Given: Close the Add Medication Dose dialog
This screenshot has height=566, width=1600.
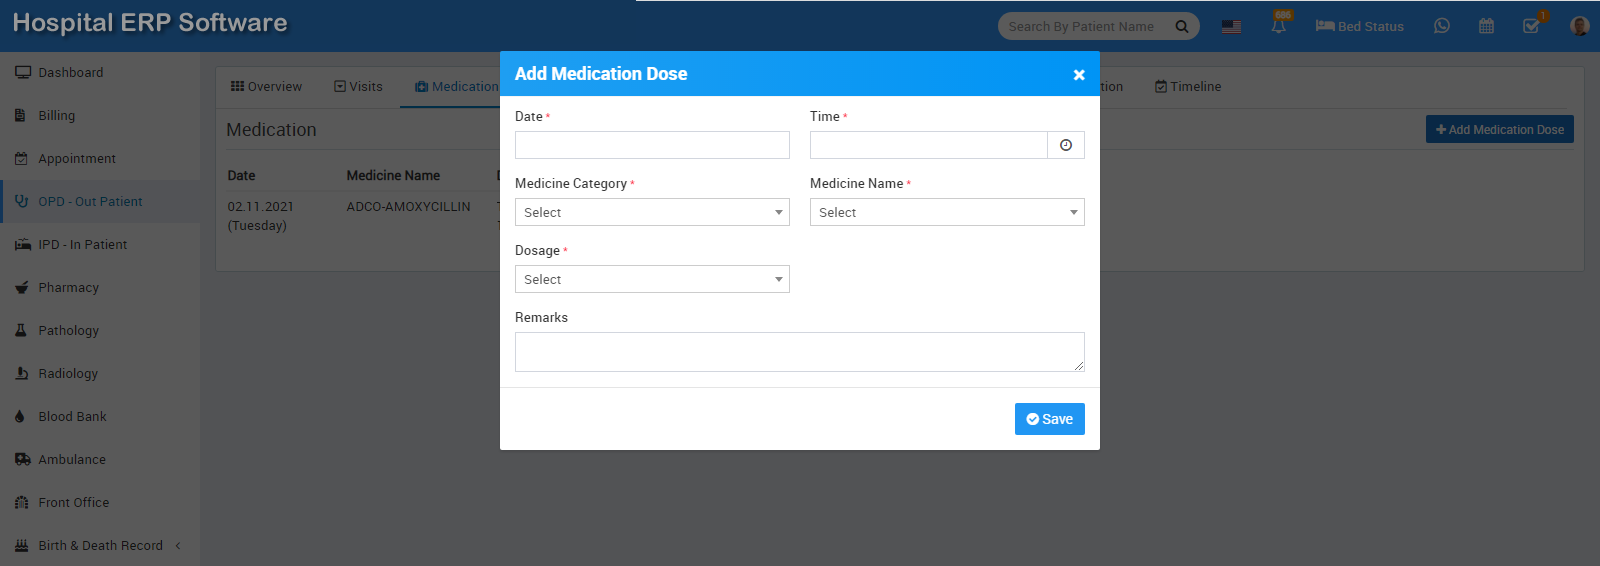Looking at the screenshot, I should (x=1079, y=75).
